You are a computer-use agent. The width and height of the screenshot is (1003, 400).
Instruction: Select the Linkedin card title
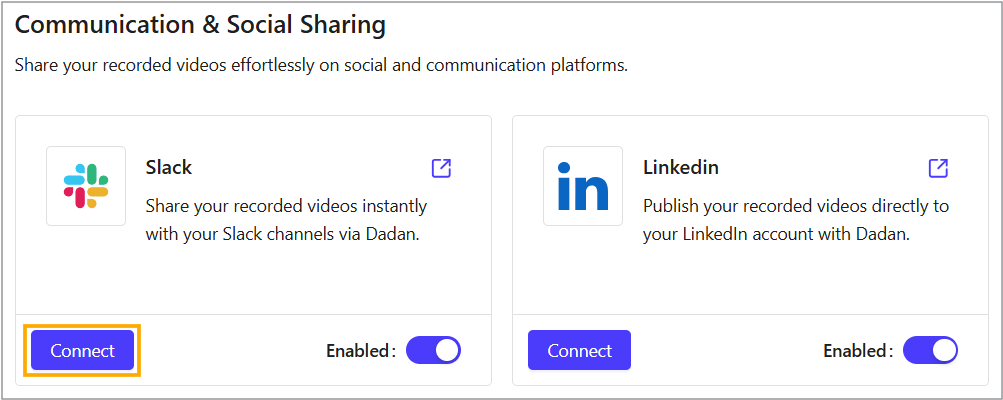tap(681, 166)
